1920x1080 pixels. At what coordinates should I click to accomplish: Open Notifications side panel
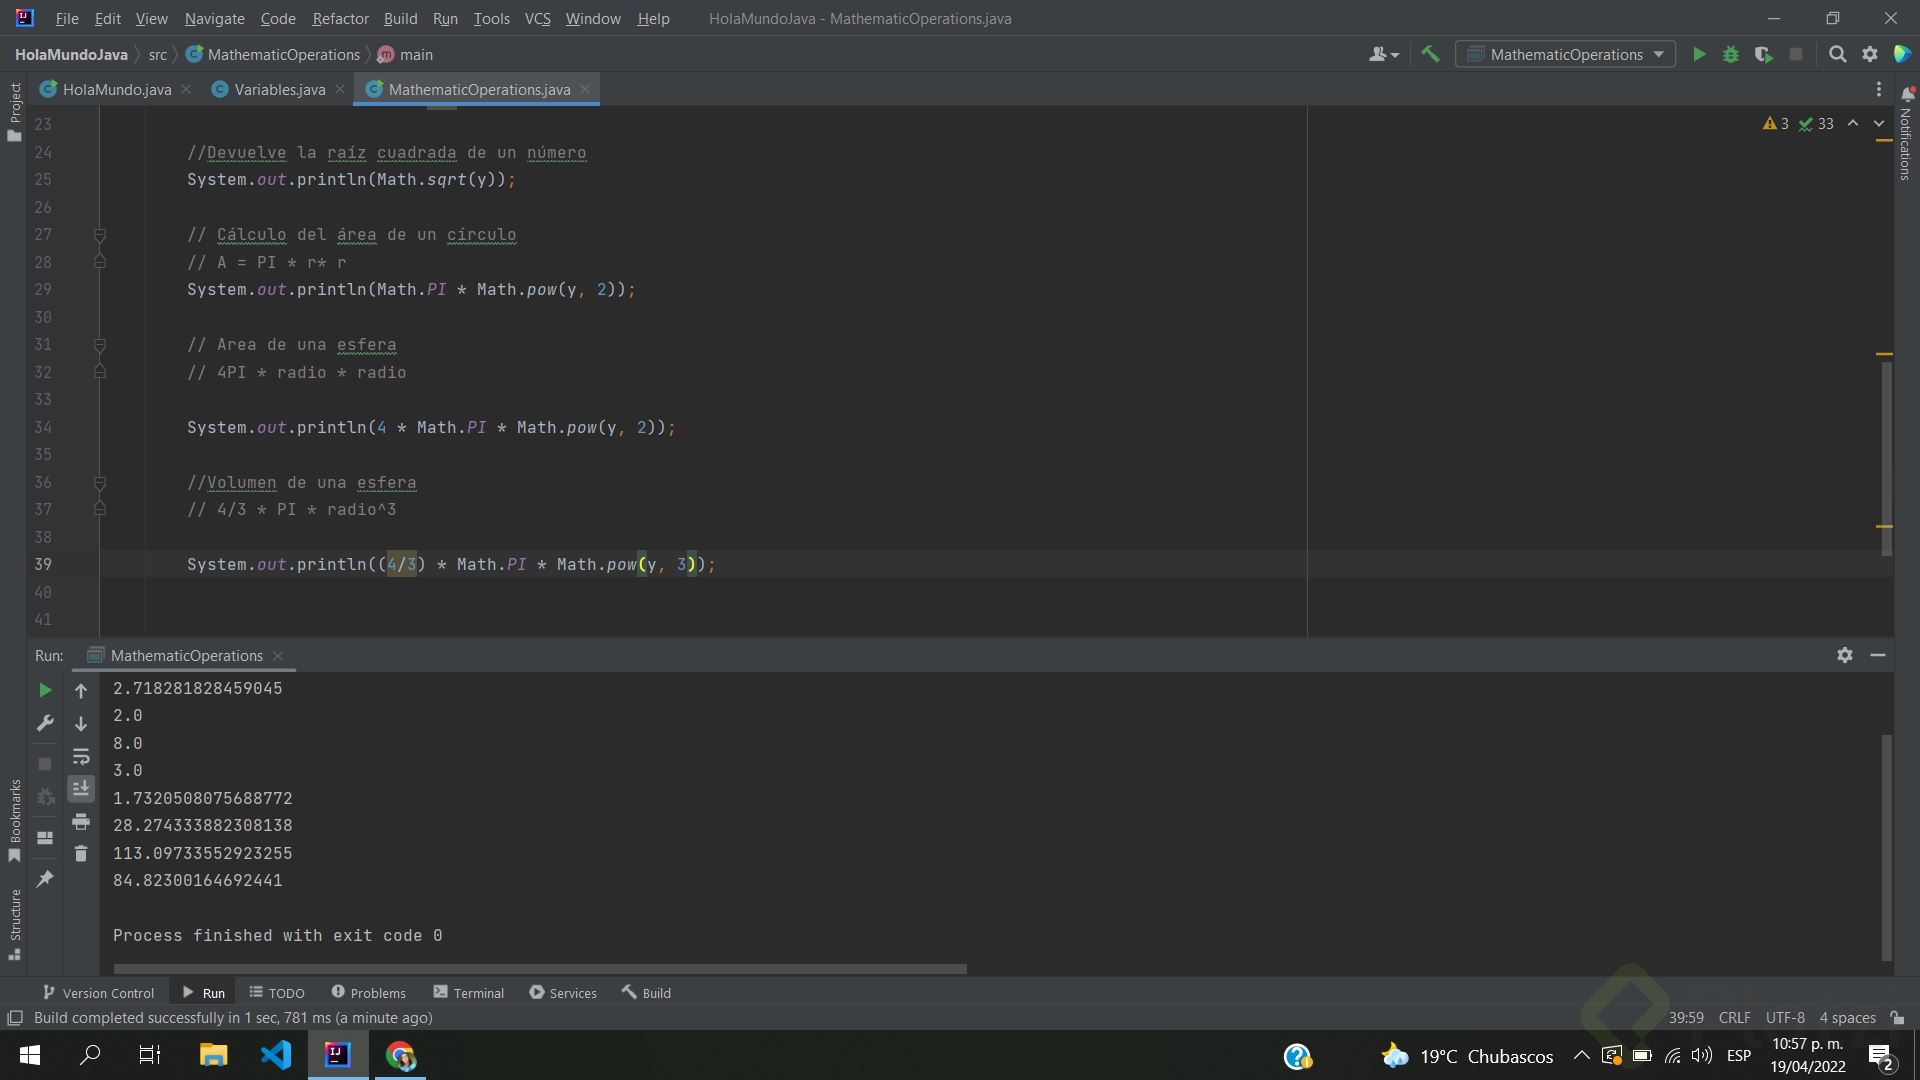(1907, 134)
